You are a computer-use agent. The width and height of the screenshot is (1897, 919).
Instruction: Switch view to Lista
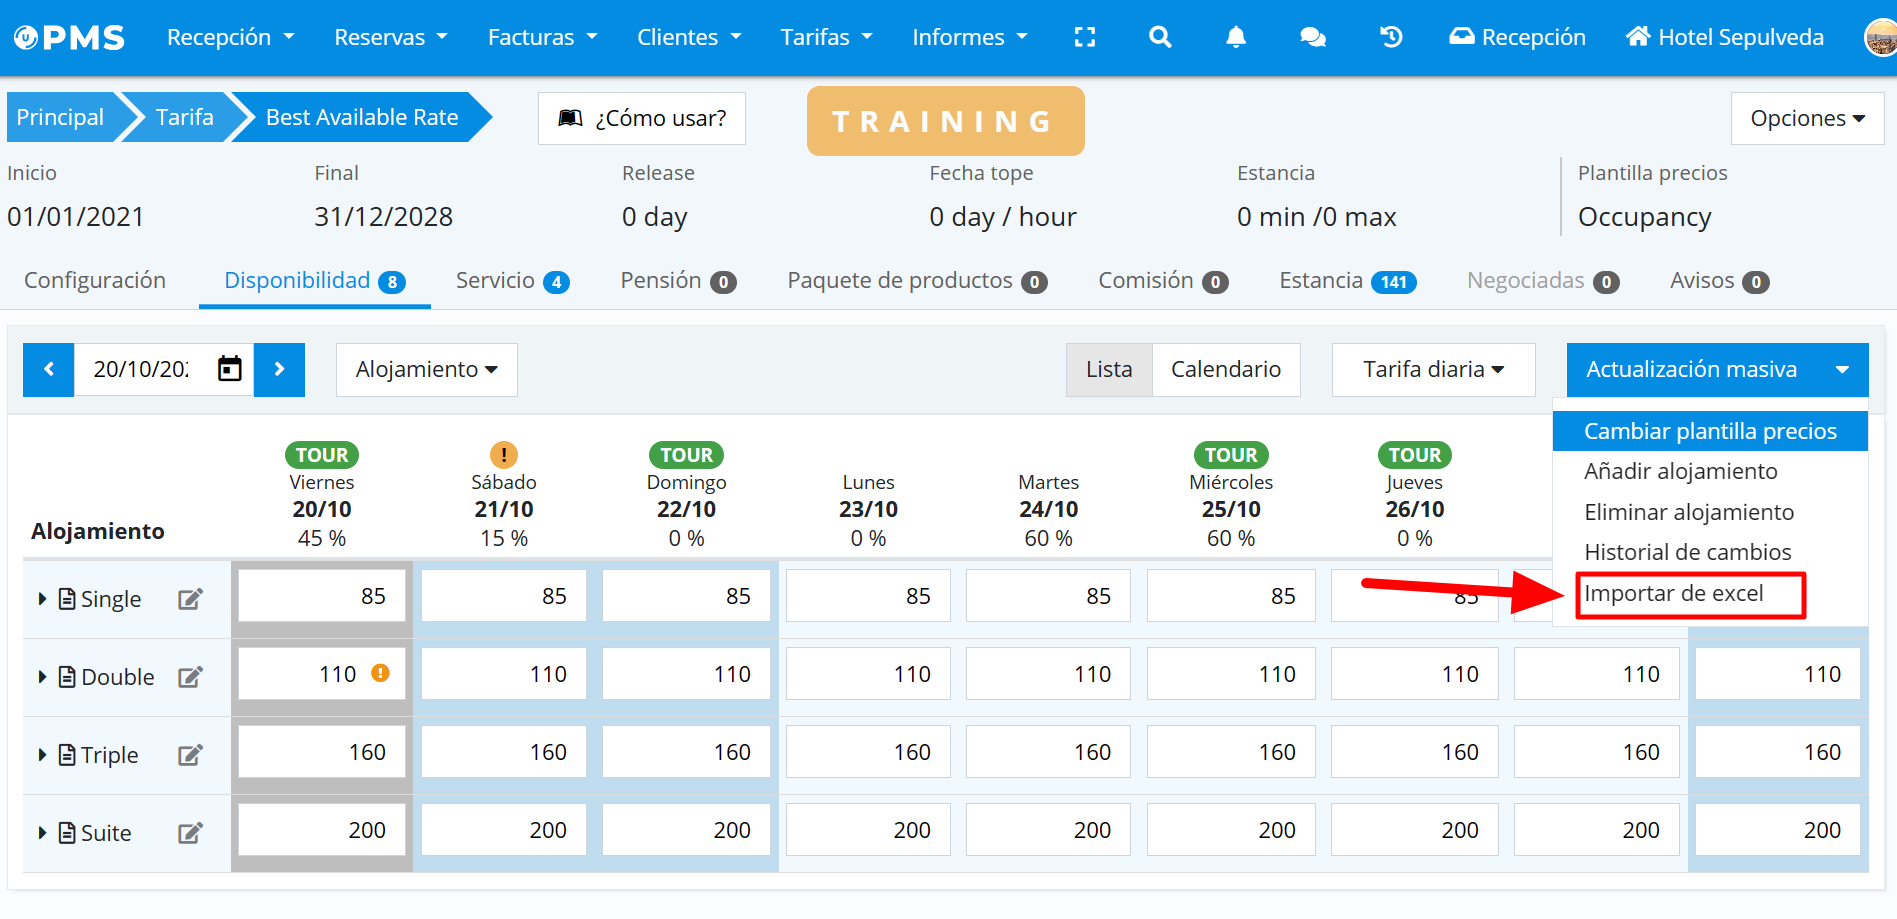[x=1109, y=369]
